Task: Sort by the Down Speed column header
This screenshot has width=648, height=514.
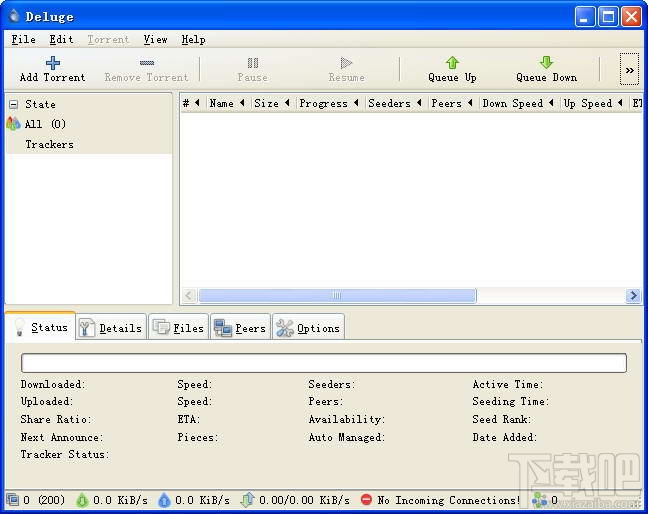Action: click(x=518, y=103)
